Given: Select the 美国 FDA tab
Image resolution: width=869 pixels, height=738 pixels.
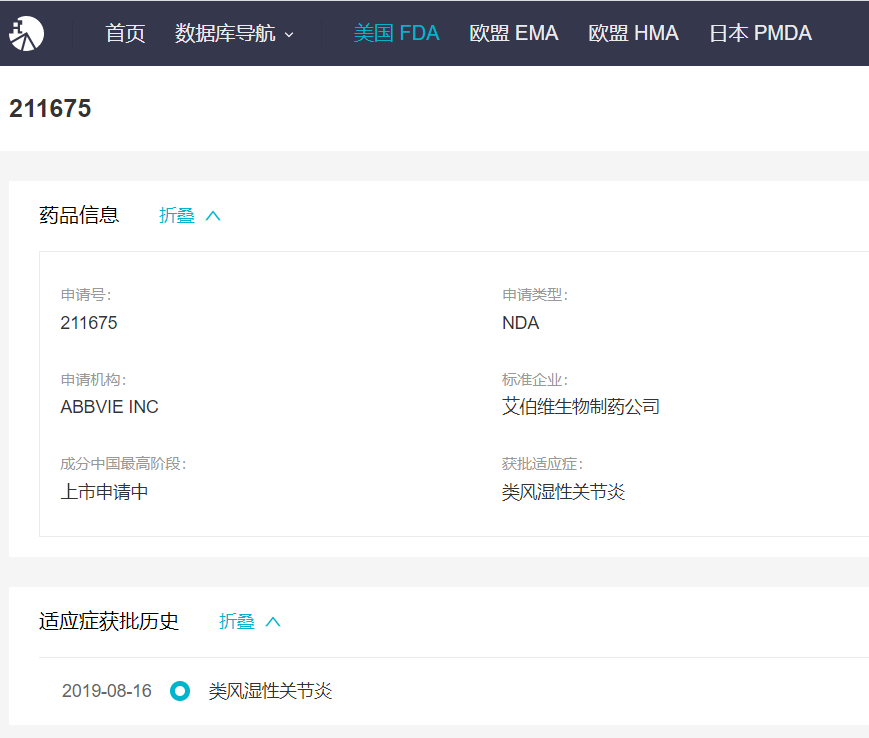Looking at the screenshot, I should (x=396, y=33).
